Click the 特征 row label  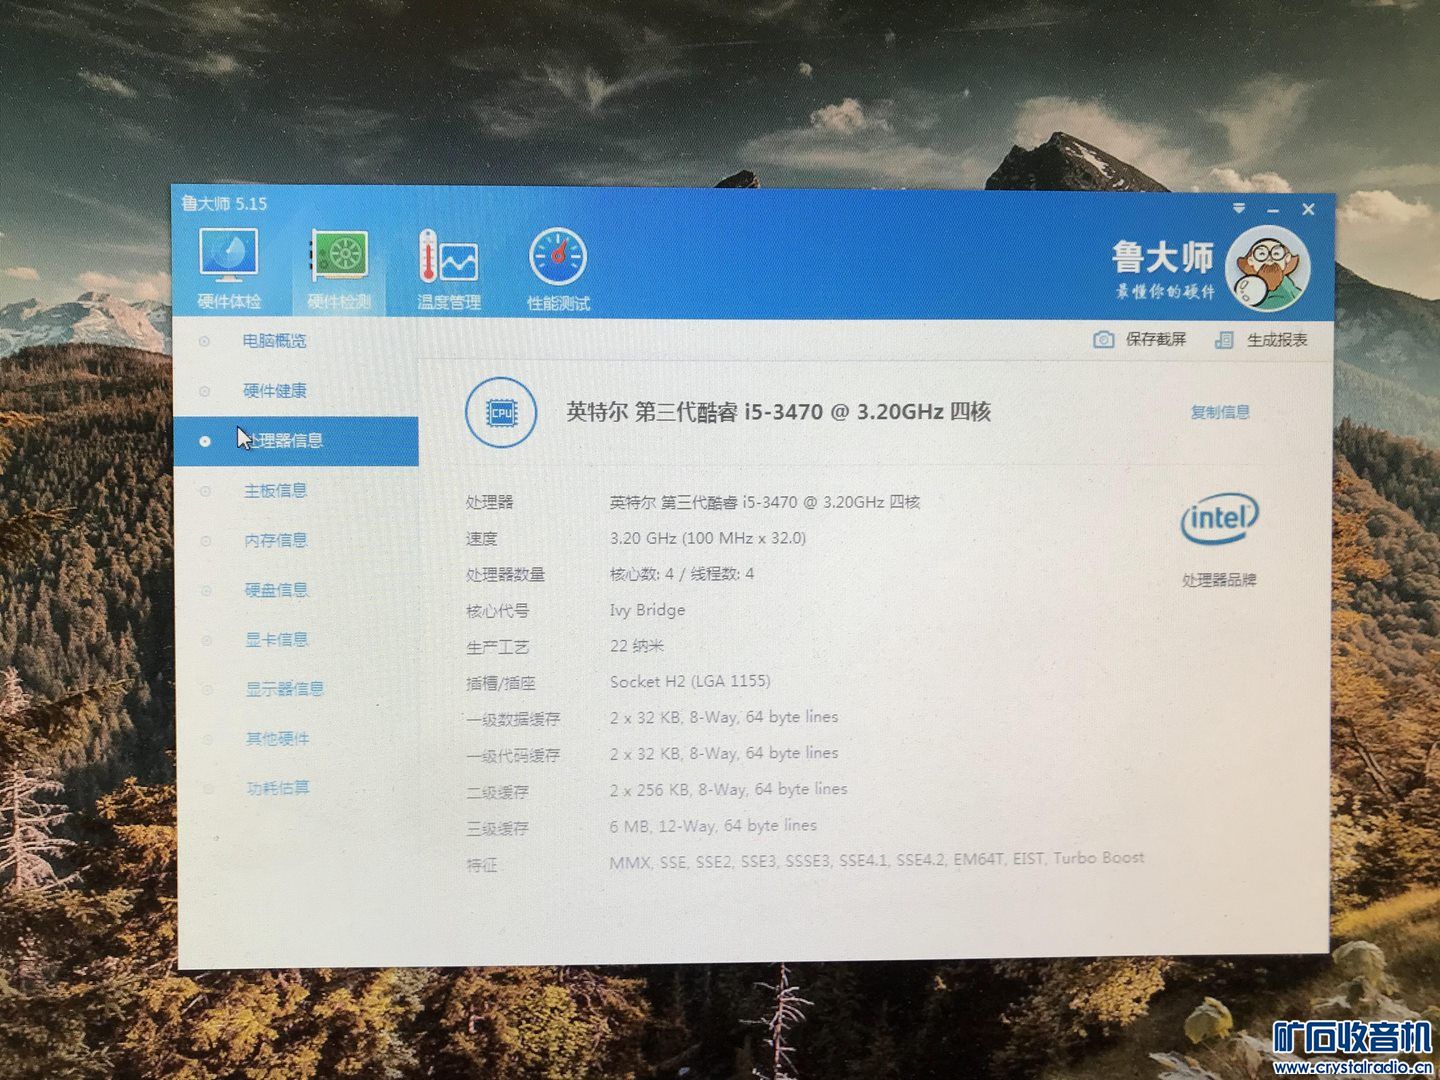482,864
